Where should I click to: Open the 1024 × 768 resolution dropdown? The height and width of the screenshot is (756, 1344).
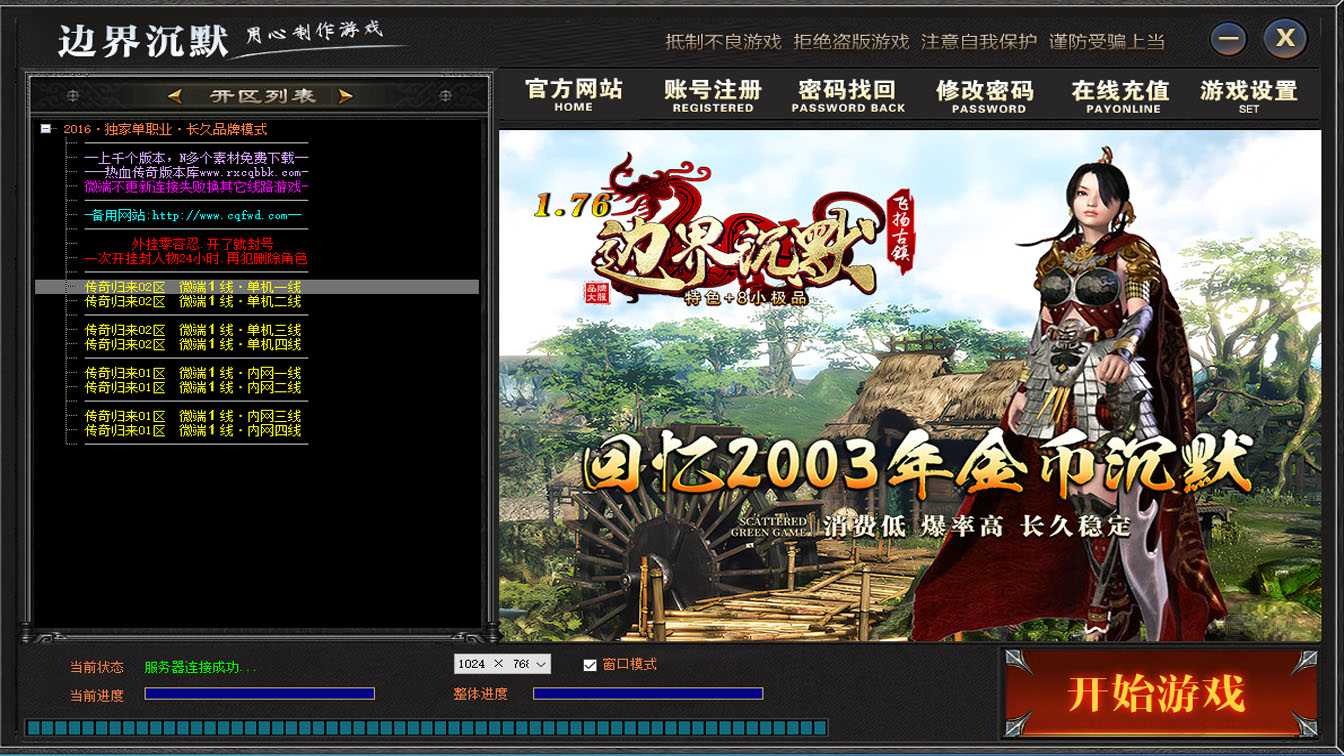pyautogui.click(x=502, y=664)
